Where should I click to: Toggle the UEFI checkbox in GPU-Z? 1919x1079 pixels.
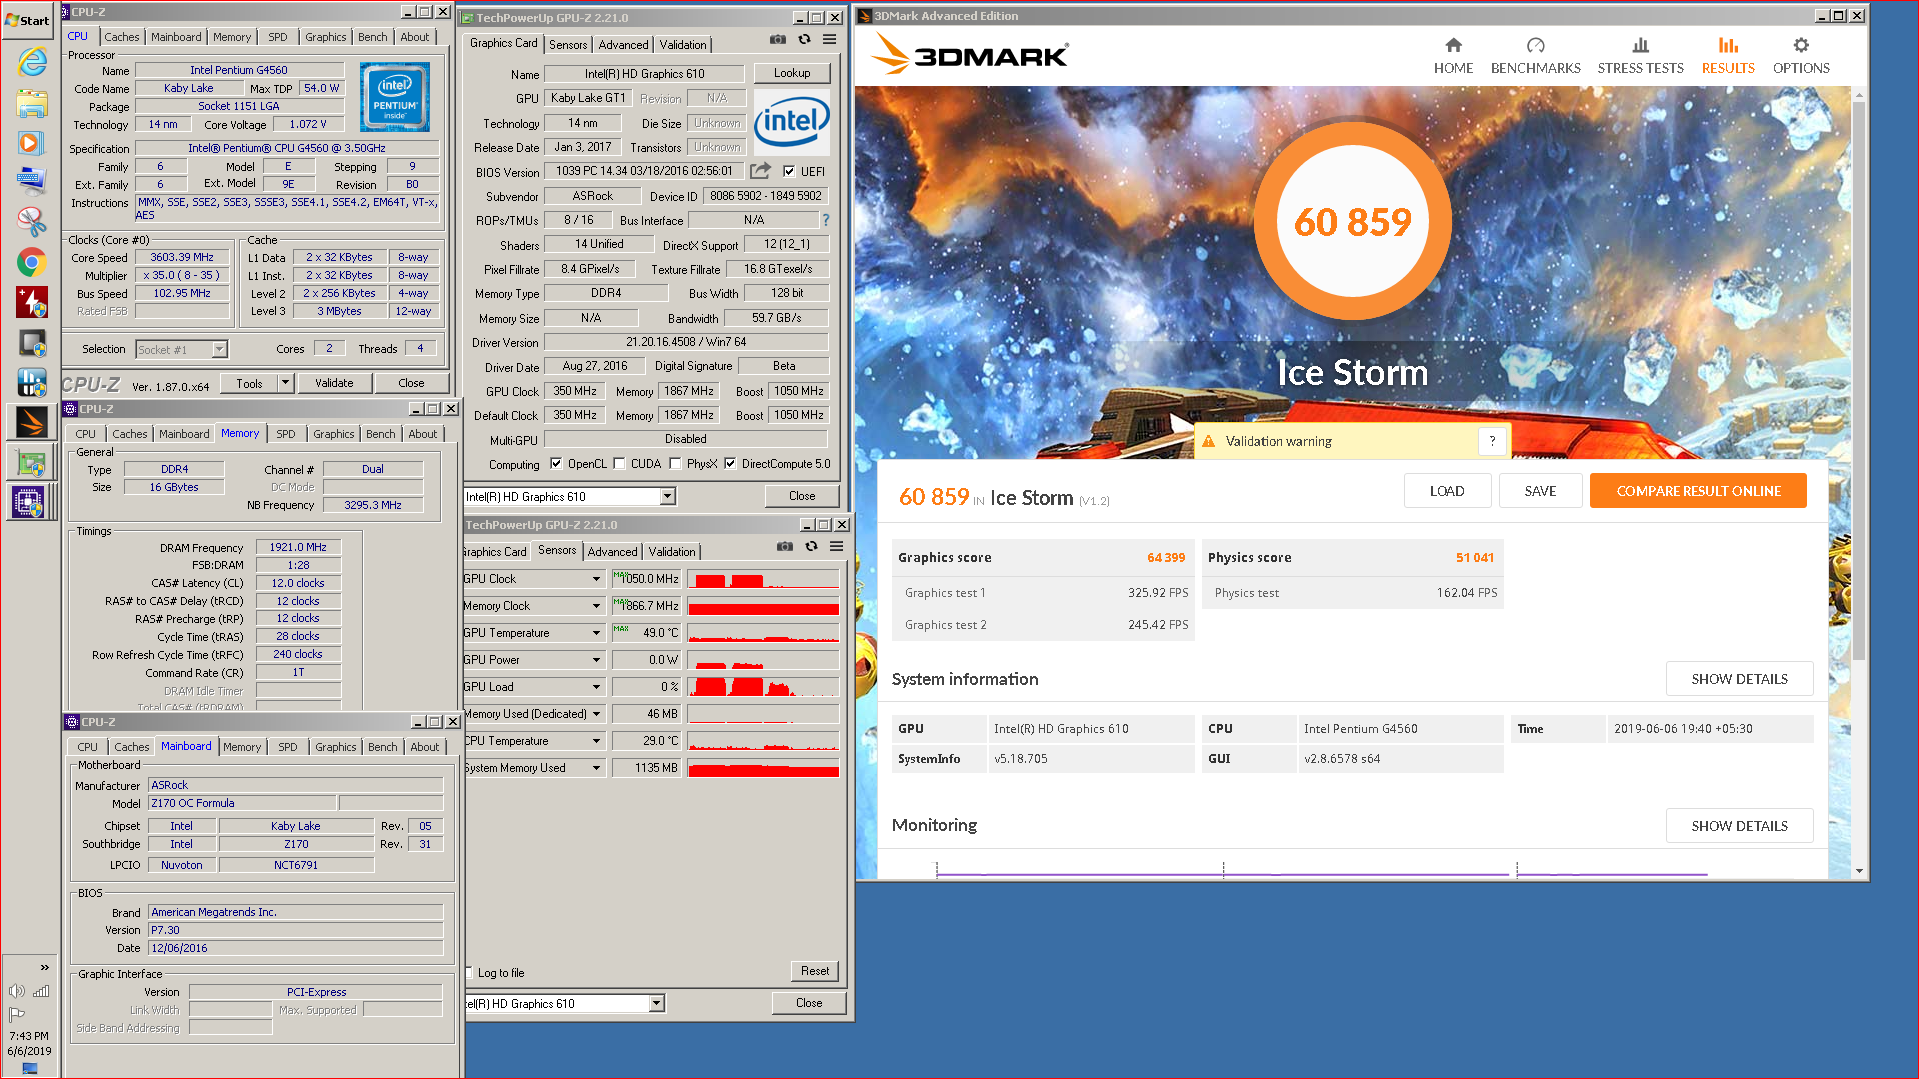point(789,171)
